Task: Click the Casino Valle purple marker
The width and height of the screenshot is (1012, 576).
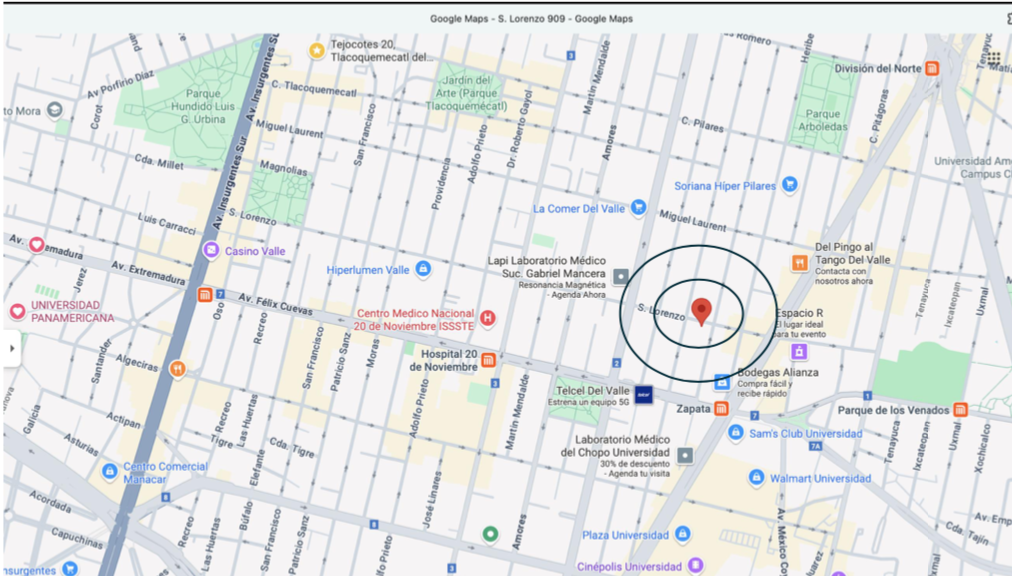Action: (211, 251)
